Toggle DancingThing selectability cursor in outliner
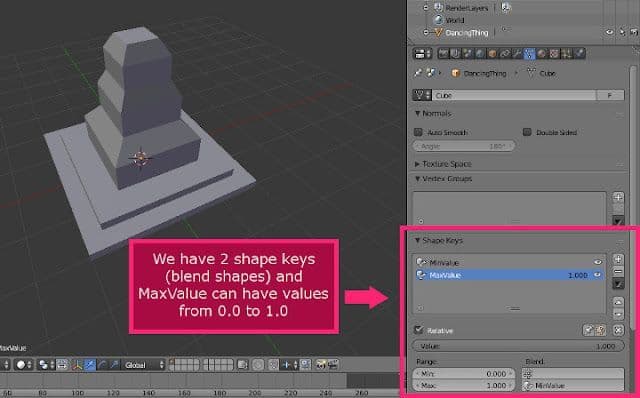 point(622,32)
